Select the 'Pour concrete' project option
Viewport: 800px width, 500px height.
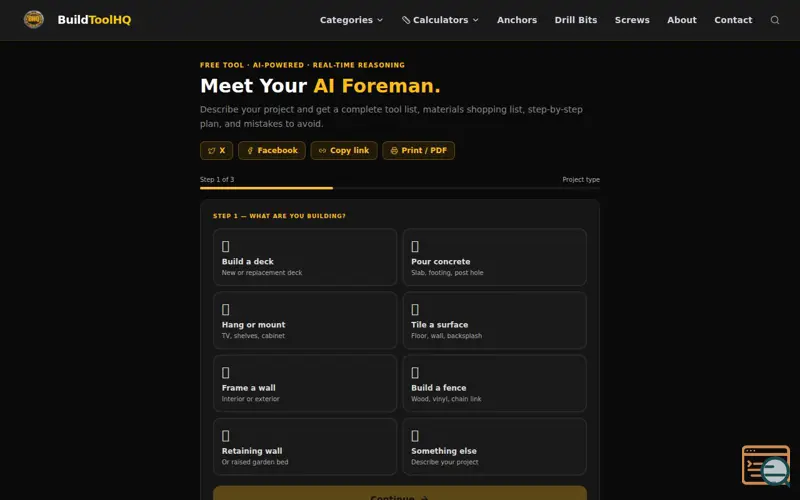tap(494, 257)
